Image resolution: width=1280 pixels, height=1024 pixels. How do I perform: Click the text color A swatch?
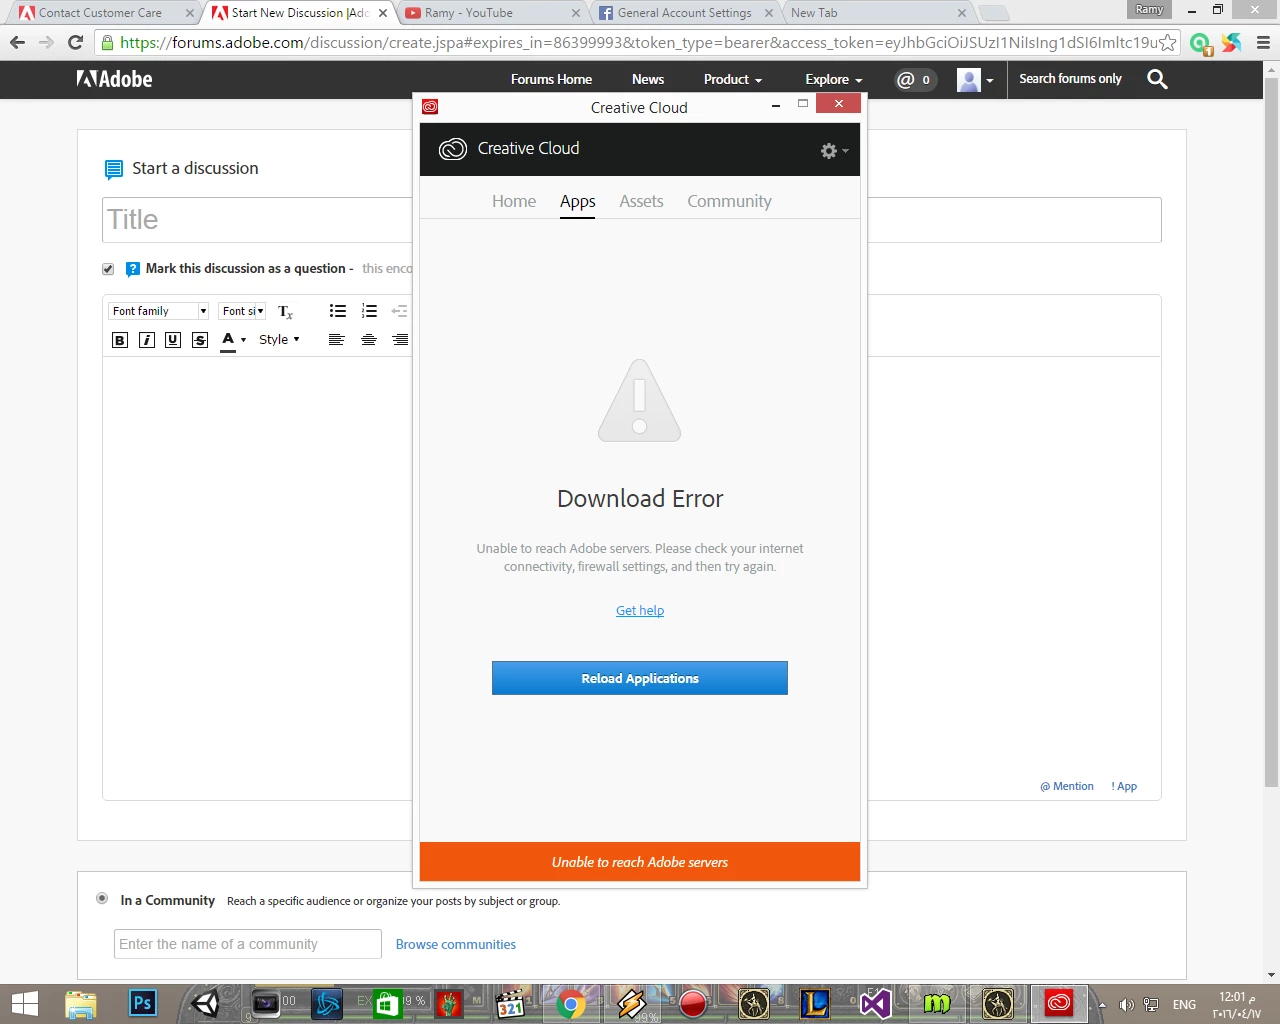[228, 341]
